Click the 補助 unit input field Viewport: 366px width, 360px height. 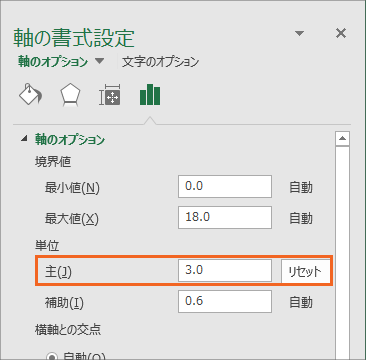click(225, 301)
